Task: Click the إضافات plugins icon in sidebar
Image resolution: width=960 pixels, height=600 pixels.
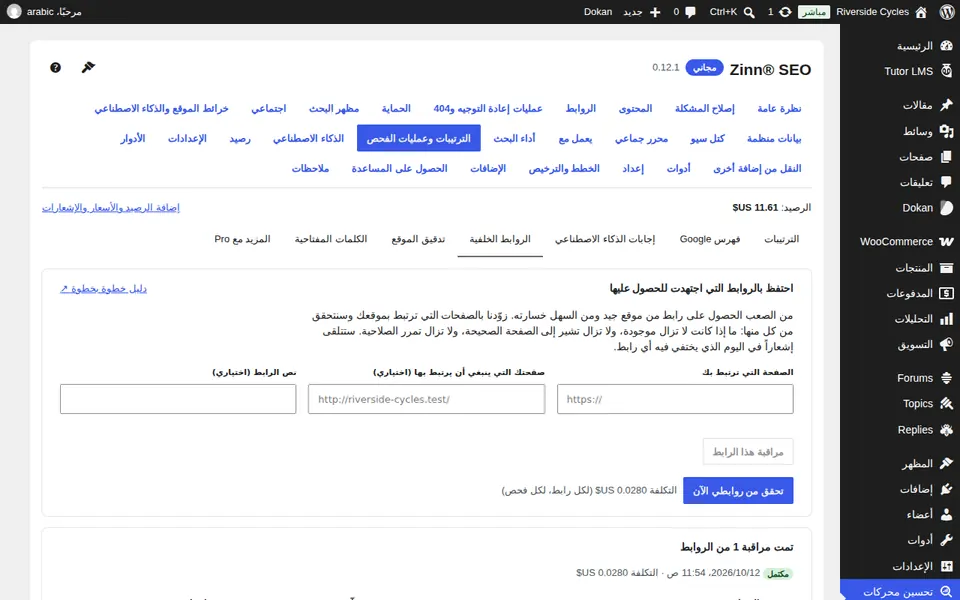Action: tap(947, 489)
